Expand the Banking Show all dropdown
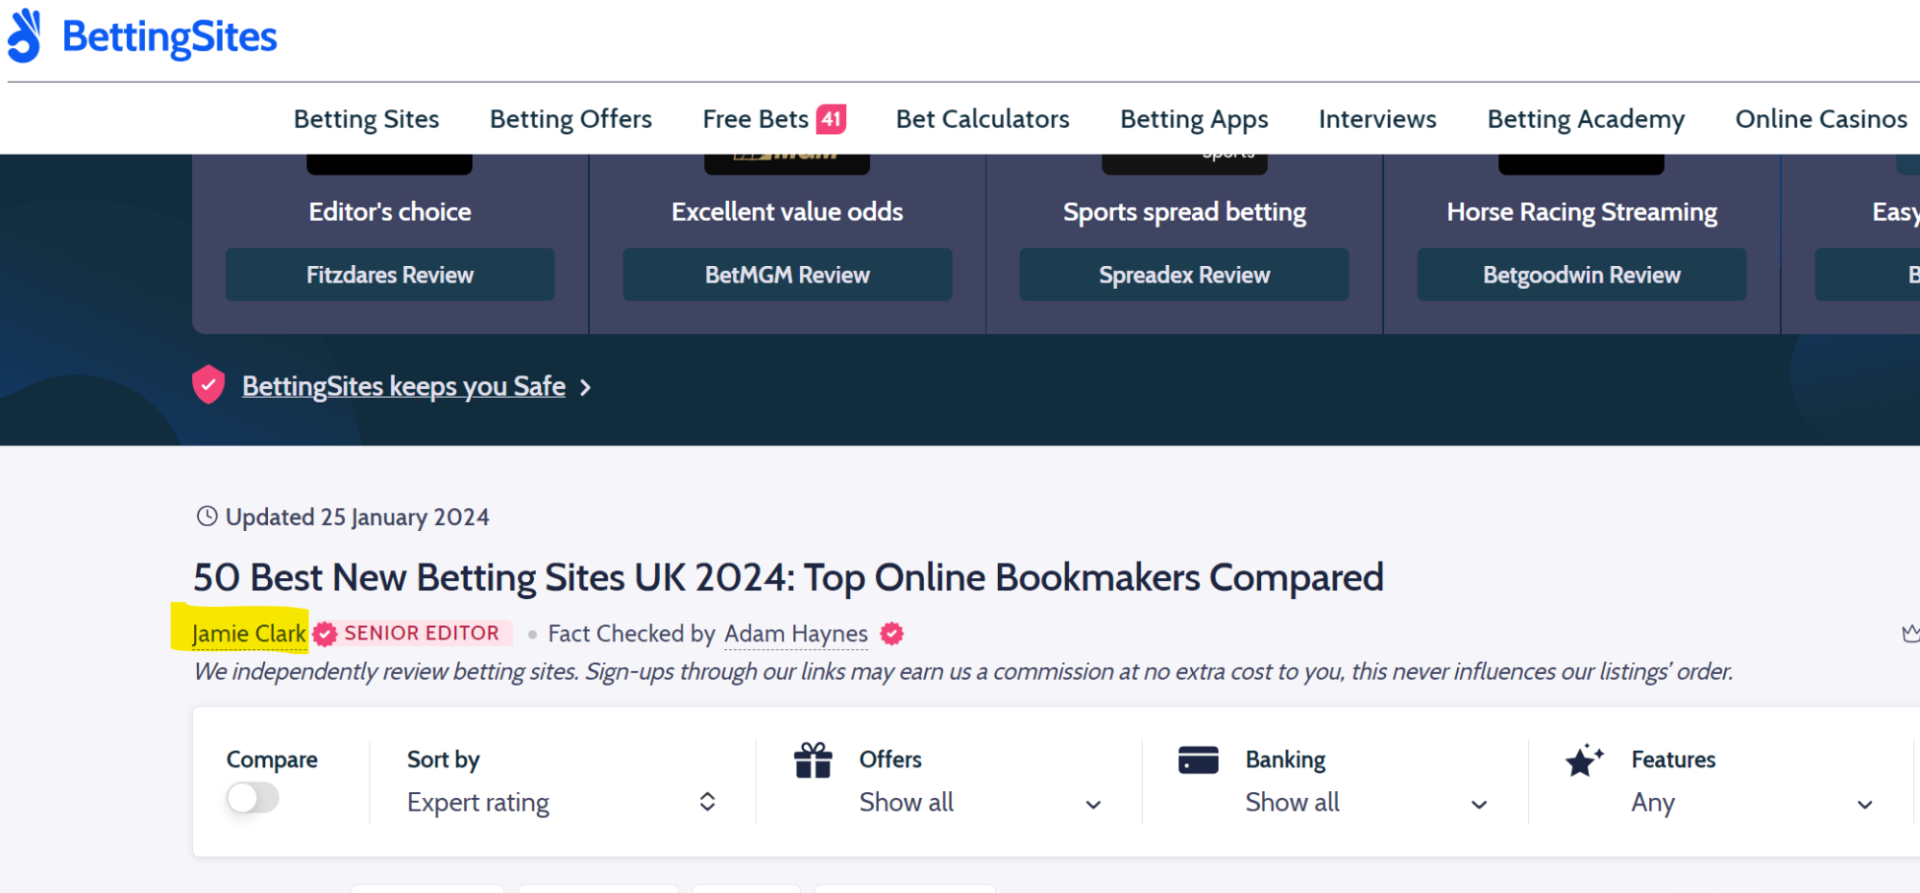Image resolution: width=1920 pixels, height=893 pixels. [1364, 803]
